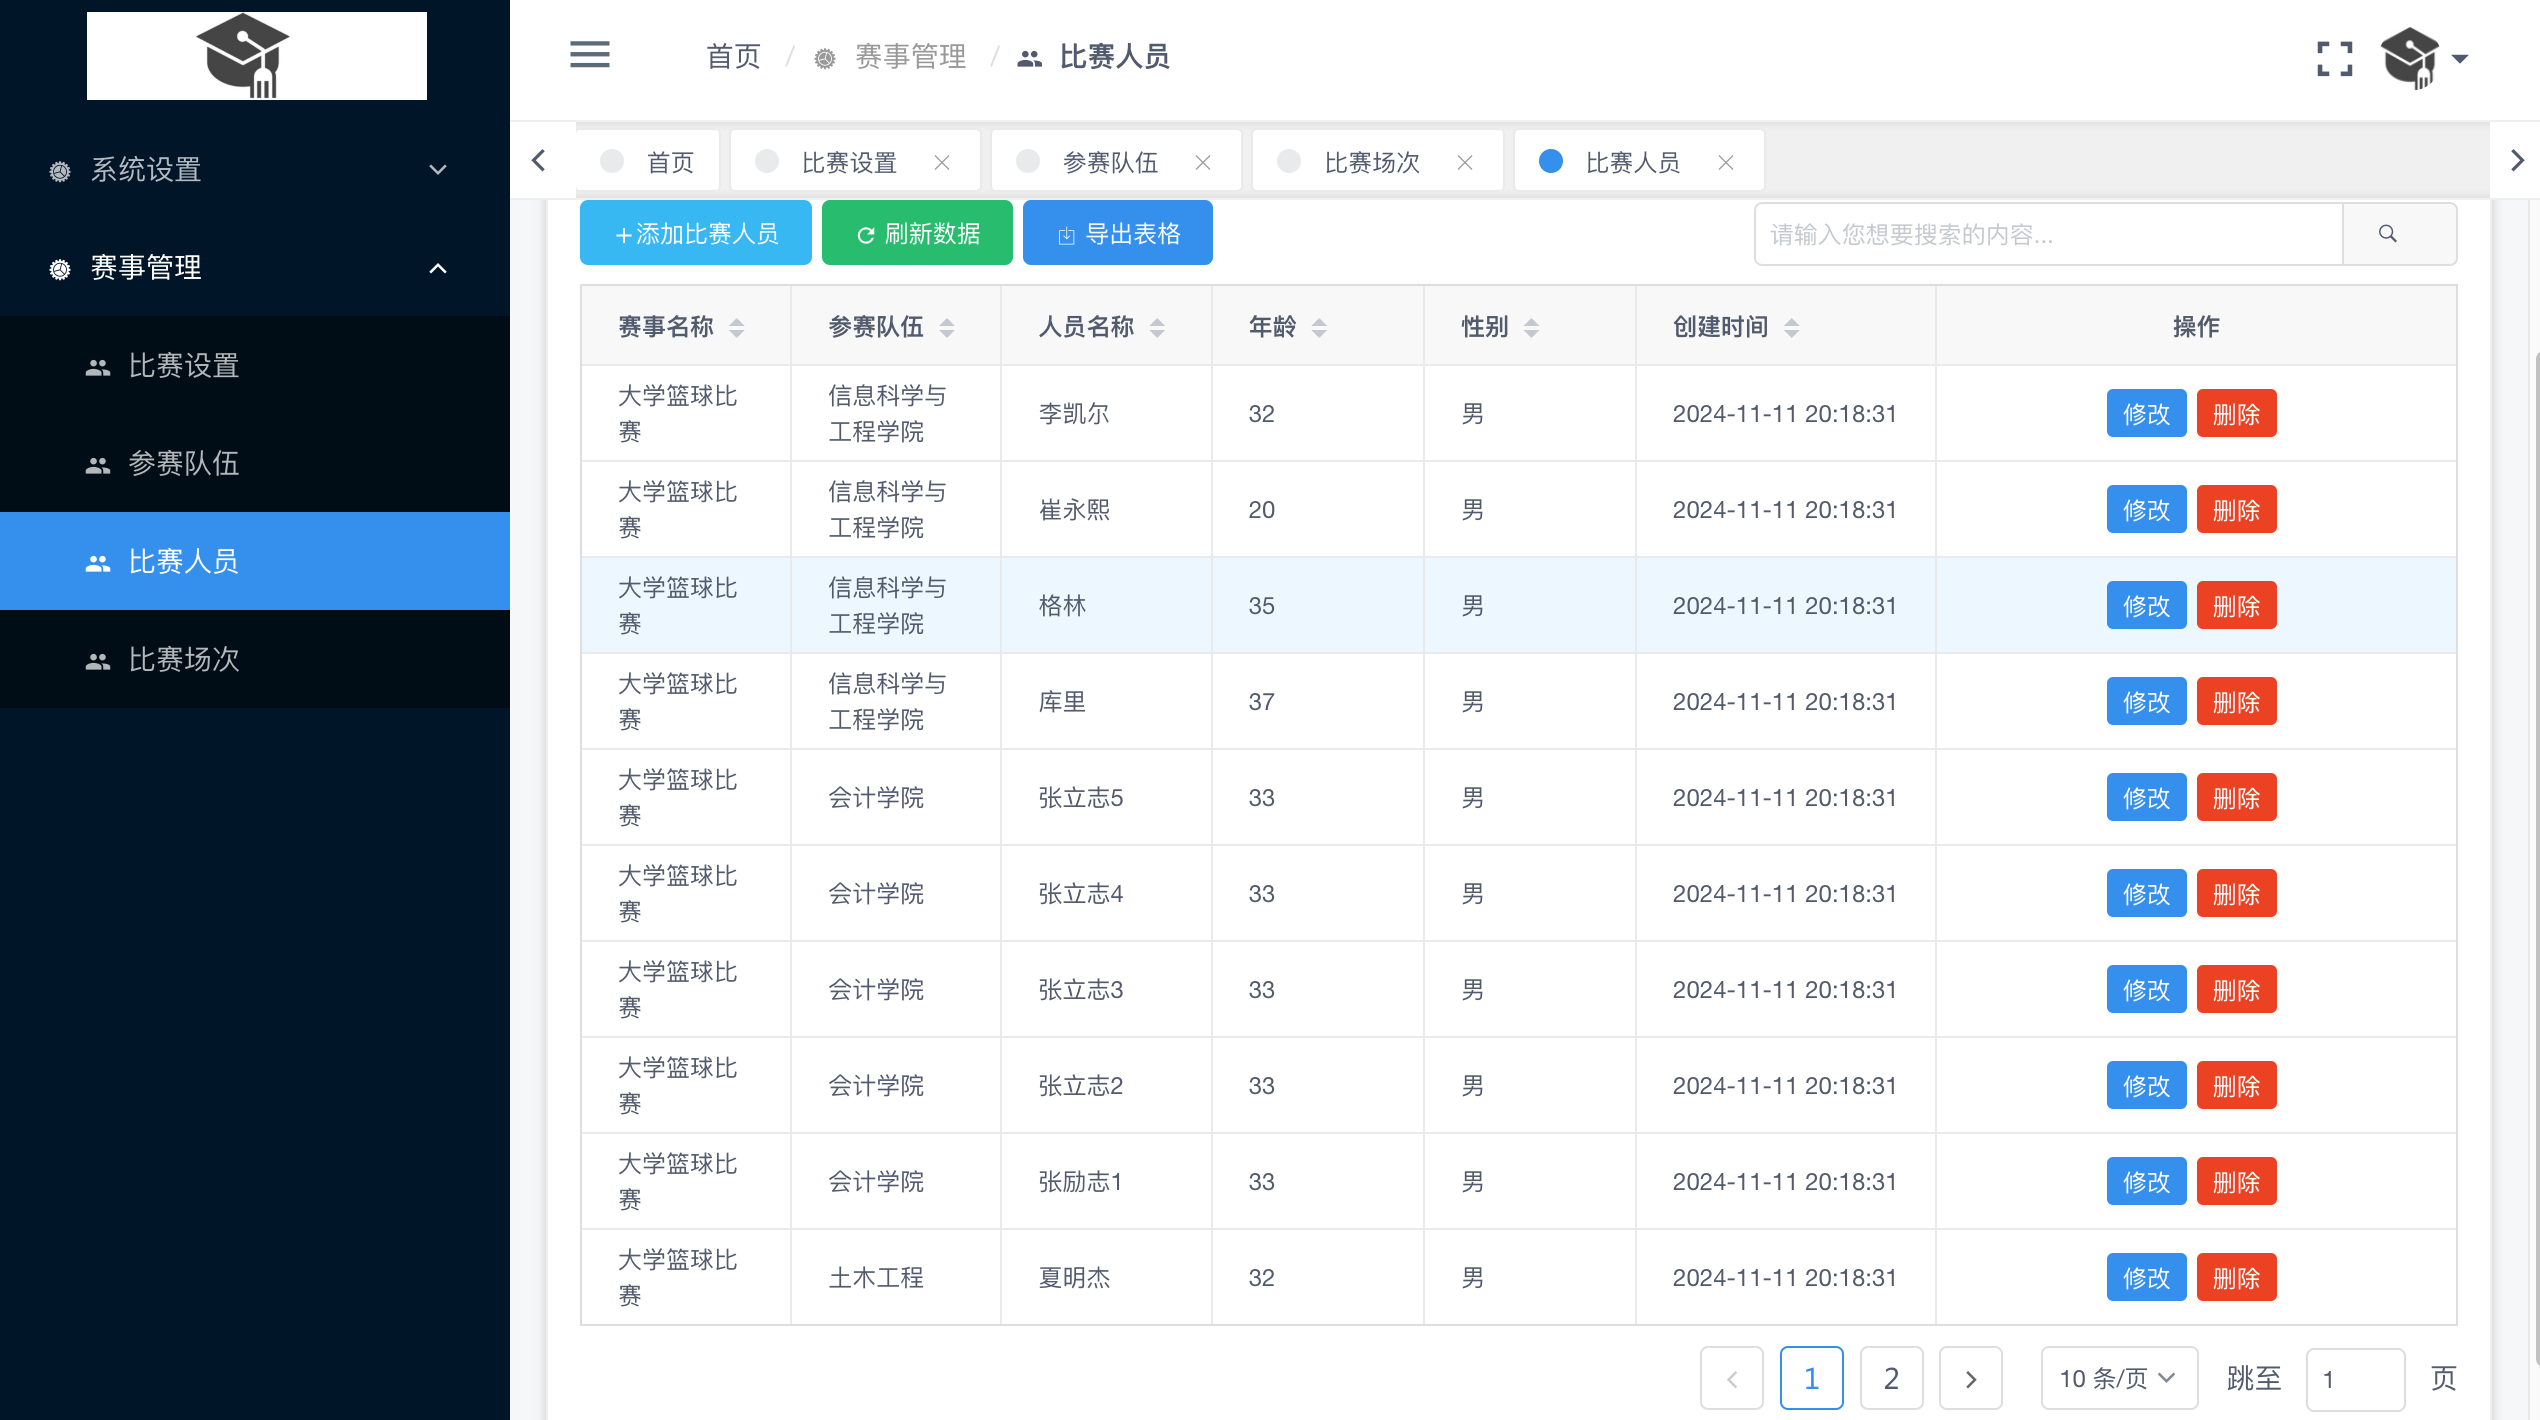The image size is (2540, 1420).
Task: Click the search magnifier icon button
Action: click(x=2388, y=234)
